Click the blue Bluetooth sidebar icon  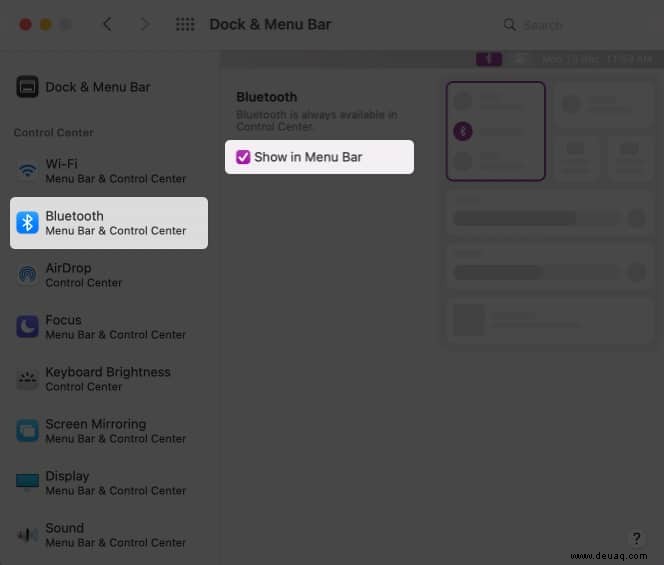click(28, 223)
